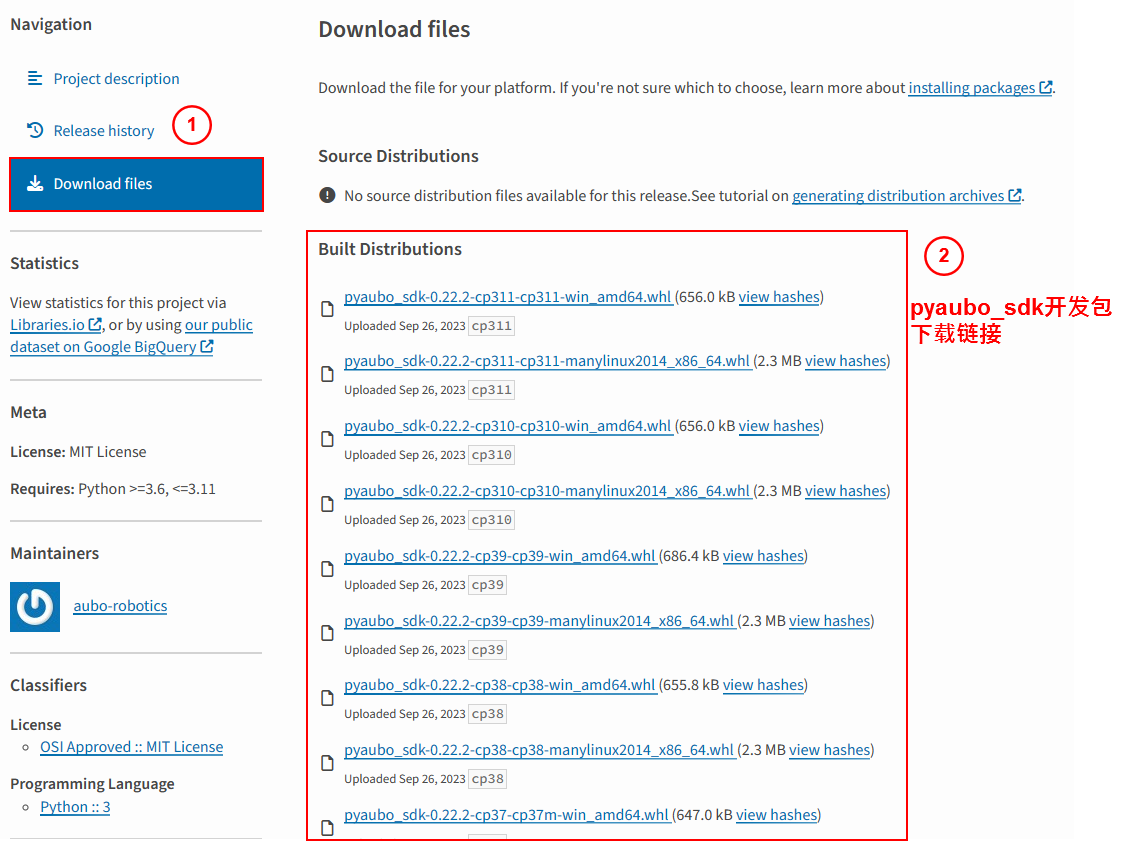Viewport: 1130px width, 841px height.
Task: Click external-link icon next to Libraries.io
Action: [95, 324]
